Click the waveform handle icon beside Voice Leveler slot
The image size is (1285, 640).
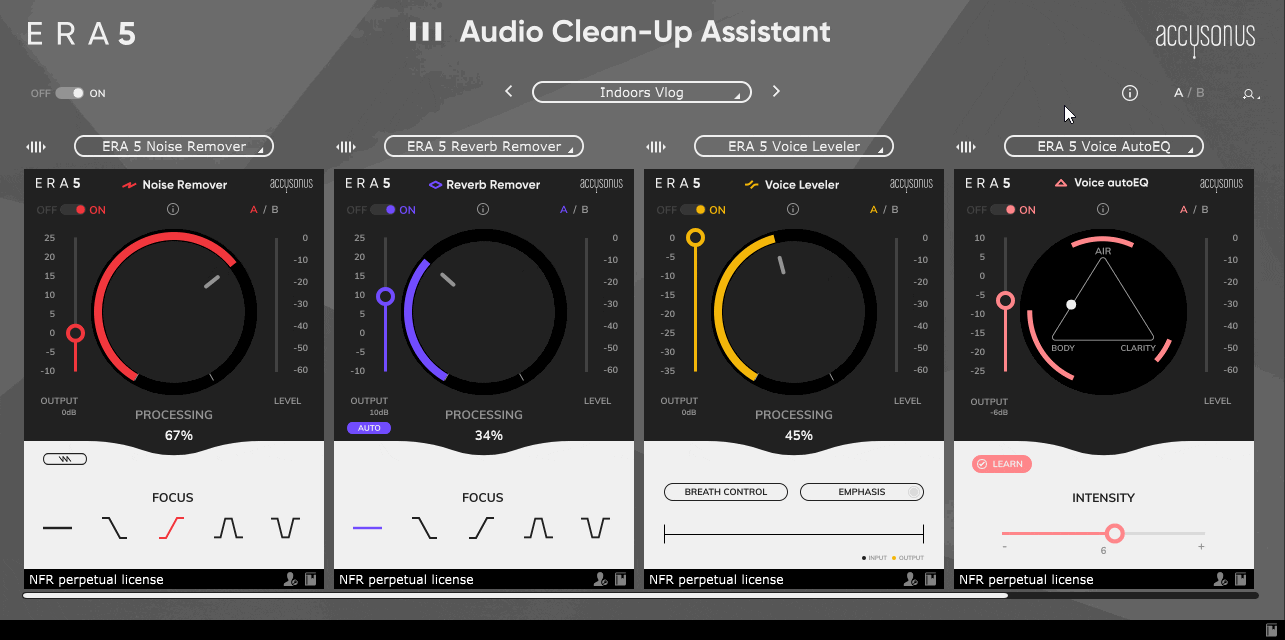click(x=656, y=147)
